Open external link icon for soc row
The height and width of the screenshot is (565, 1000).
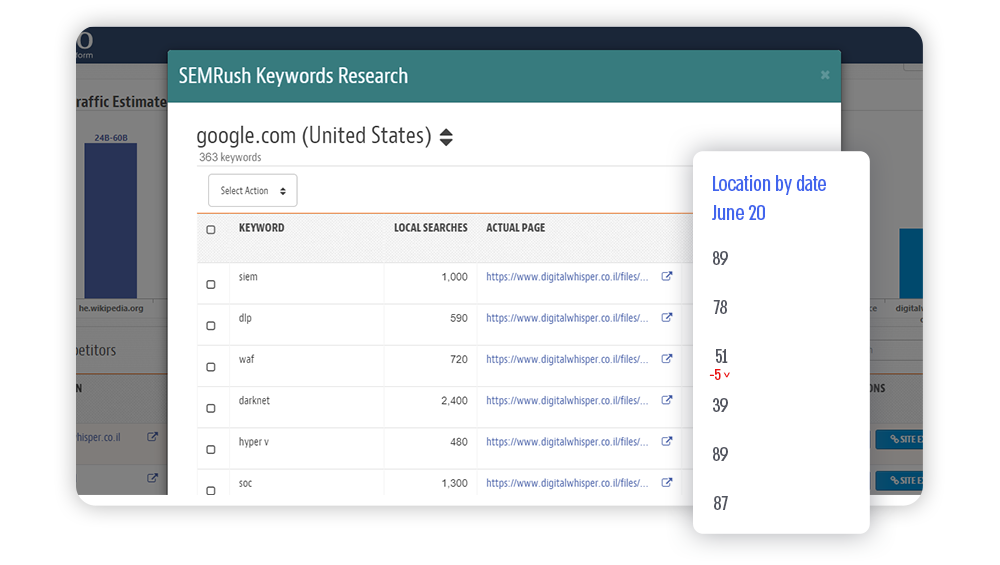click(666, 483)
